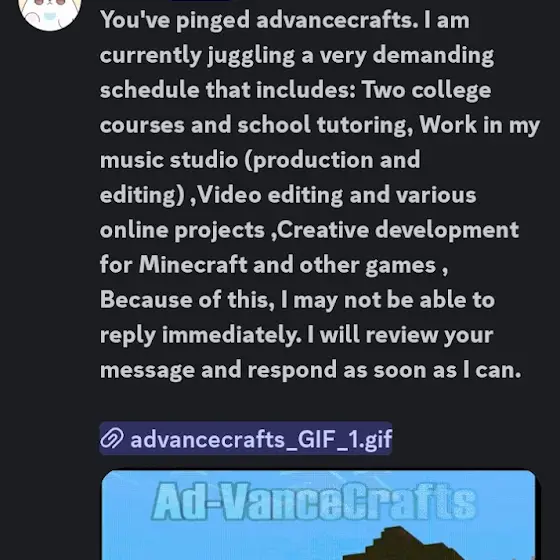Click "You've pinged" at message start
Viewport: 560px width, 560px height.
tap(175, 20)
